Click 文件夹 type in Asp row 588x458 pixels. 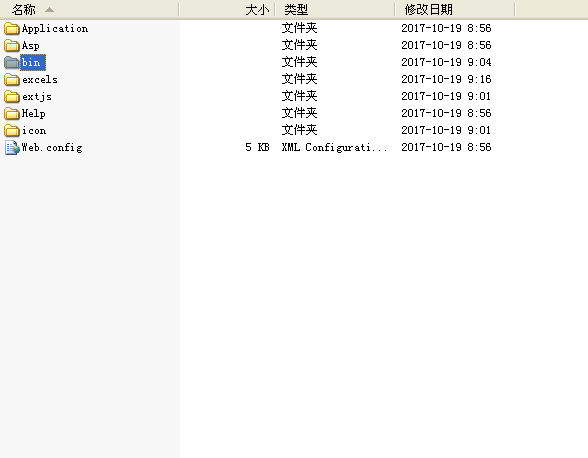[x=300, y=45]
